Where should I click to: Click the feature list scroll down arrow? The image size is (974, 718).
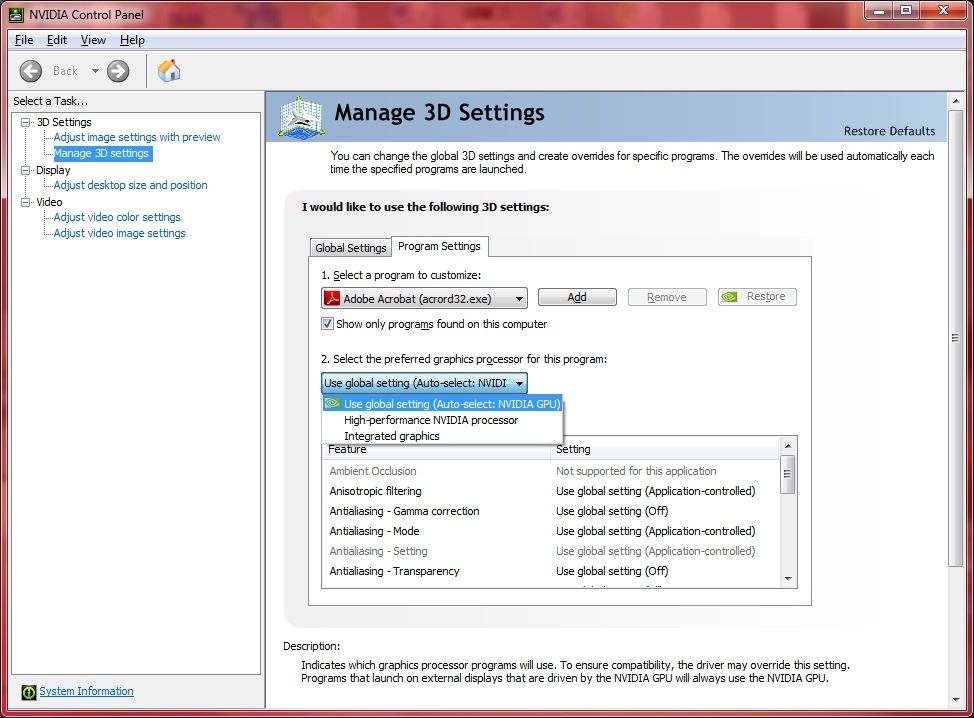pyautogui.click(x=788, y=579)
